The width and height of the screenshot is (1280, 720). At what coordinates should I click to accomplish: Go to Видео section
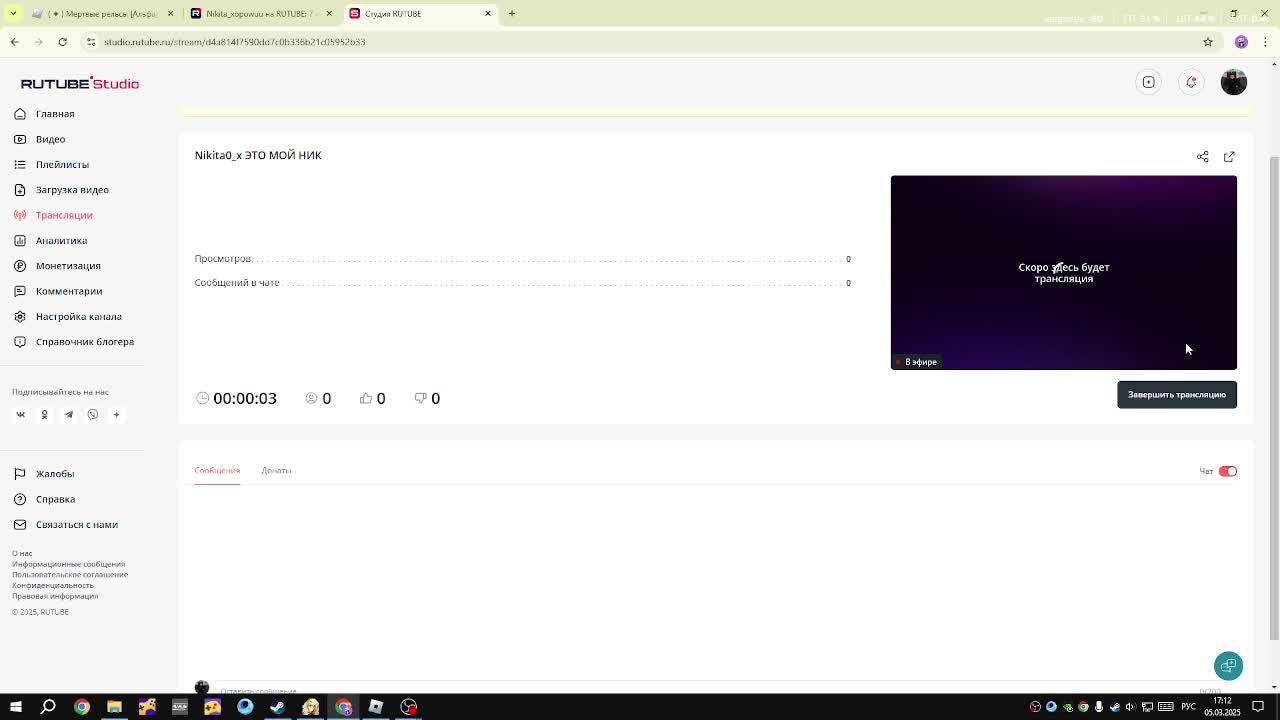coord(40,139)
